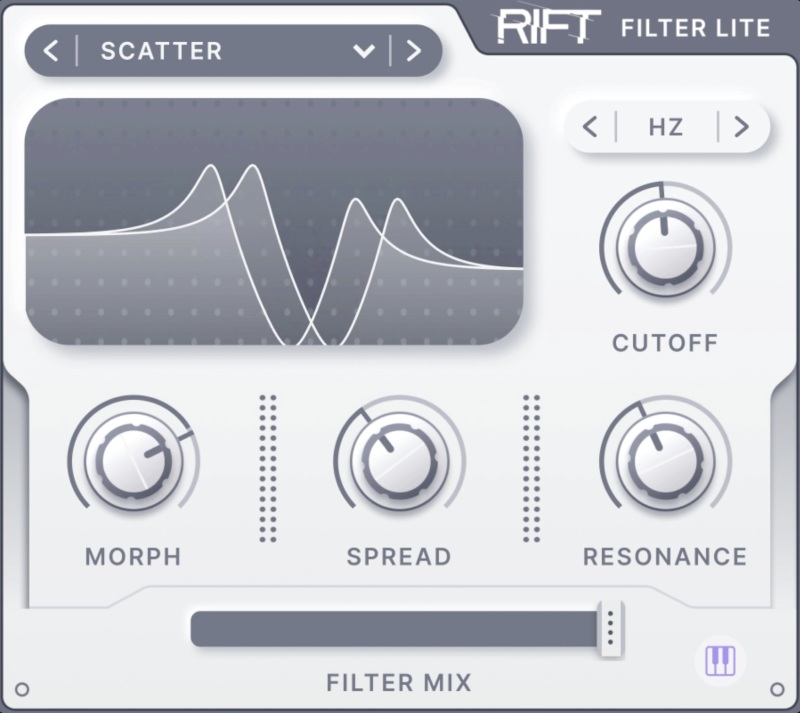Image resolution: width=800 pixels, height=713 pixels.
Task: Click the FILTER LITE title text
Action: click(693, 28)
